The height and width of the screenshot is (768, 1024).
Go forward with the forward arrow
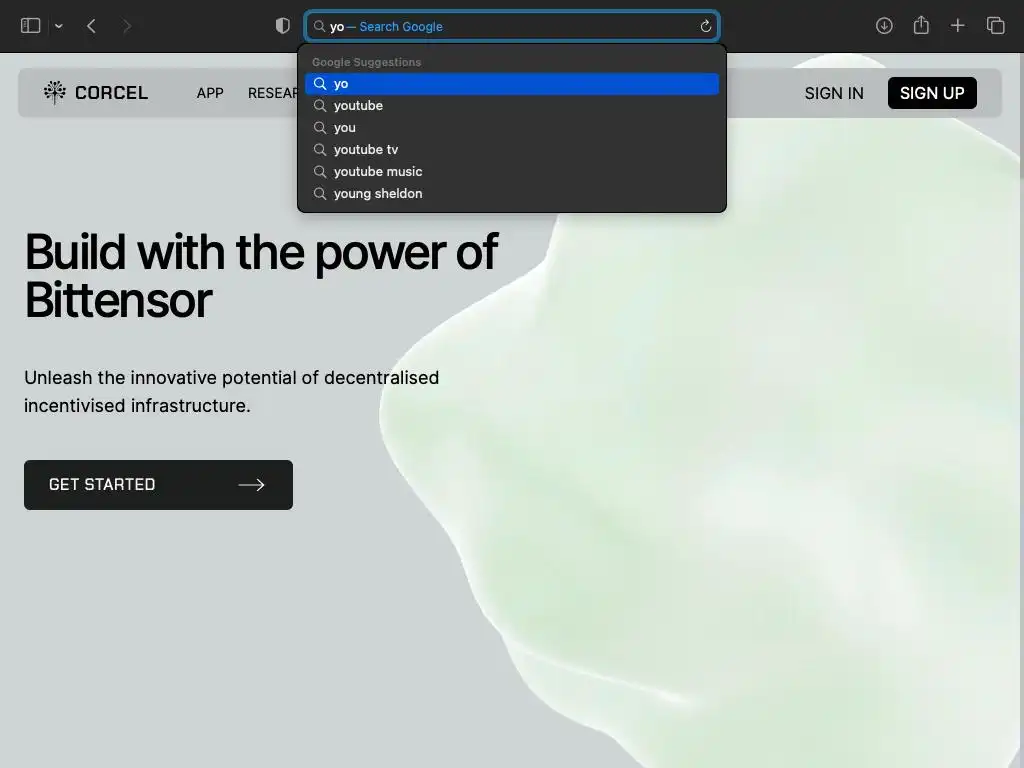[127, 26]
